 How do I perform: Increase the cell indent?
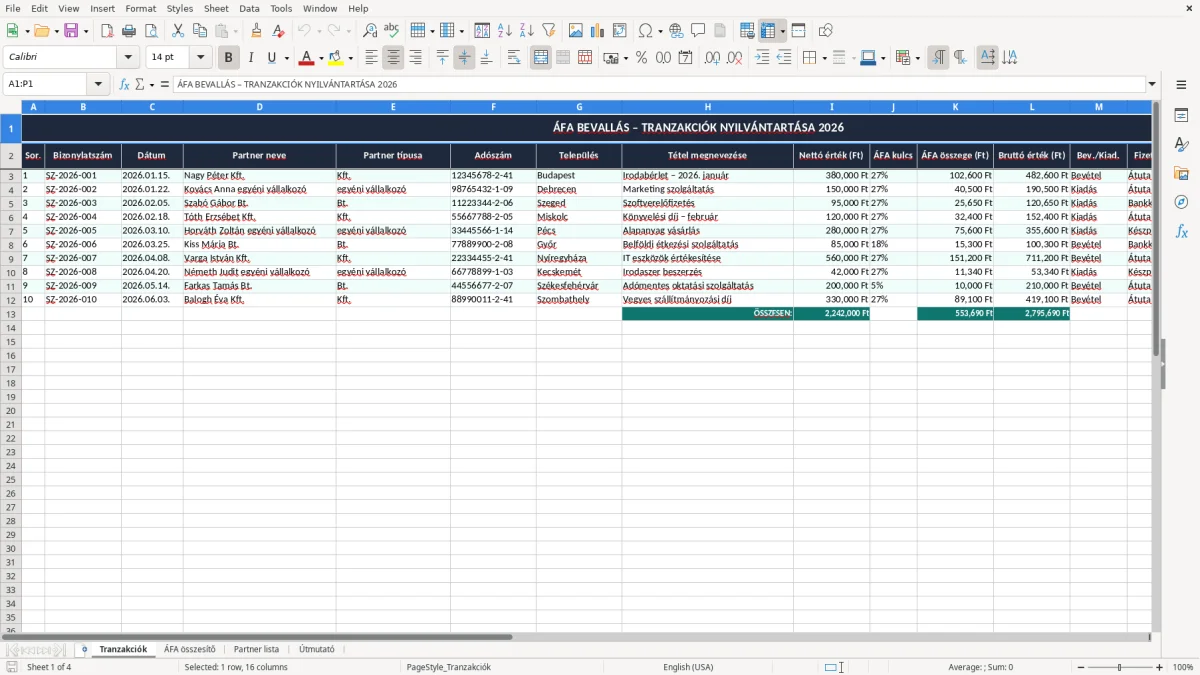(762, 58)
